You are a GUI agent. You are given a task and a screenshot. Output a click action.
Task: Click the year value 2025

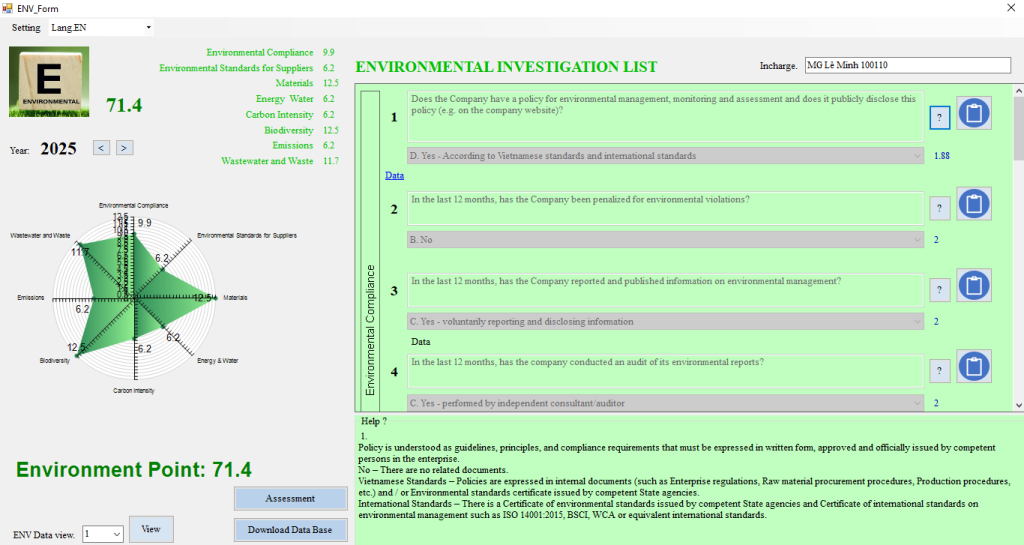point(59,149)
